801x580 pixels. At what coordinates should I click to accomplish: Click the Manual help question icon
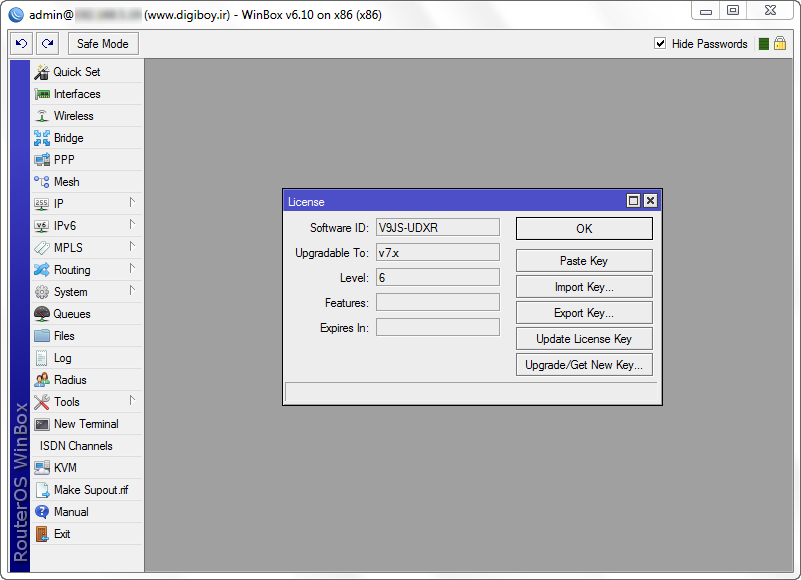point(42,512)
